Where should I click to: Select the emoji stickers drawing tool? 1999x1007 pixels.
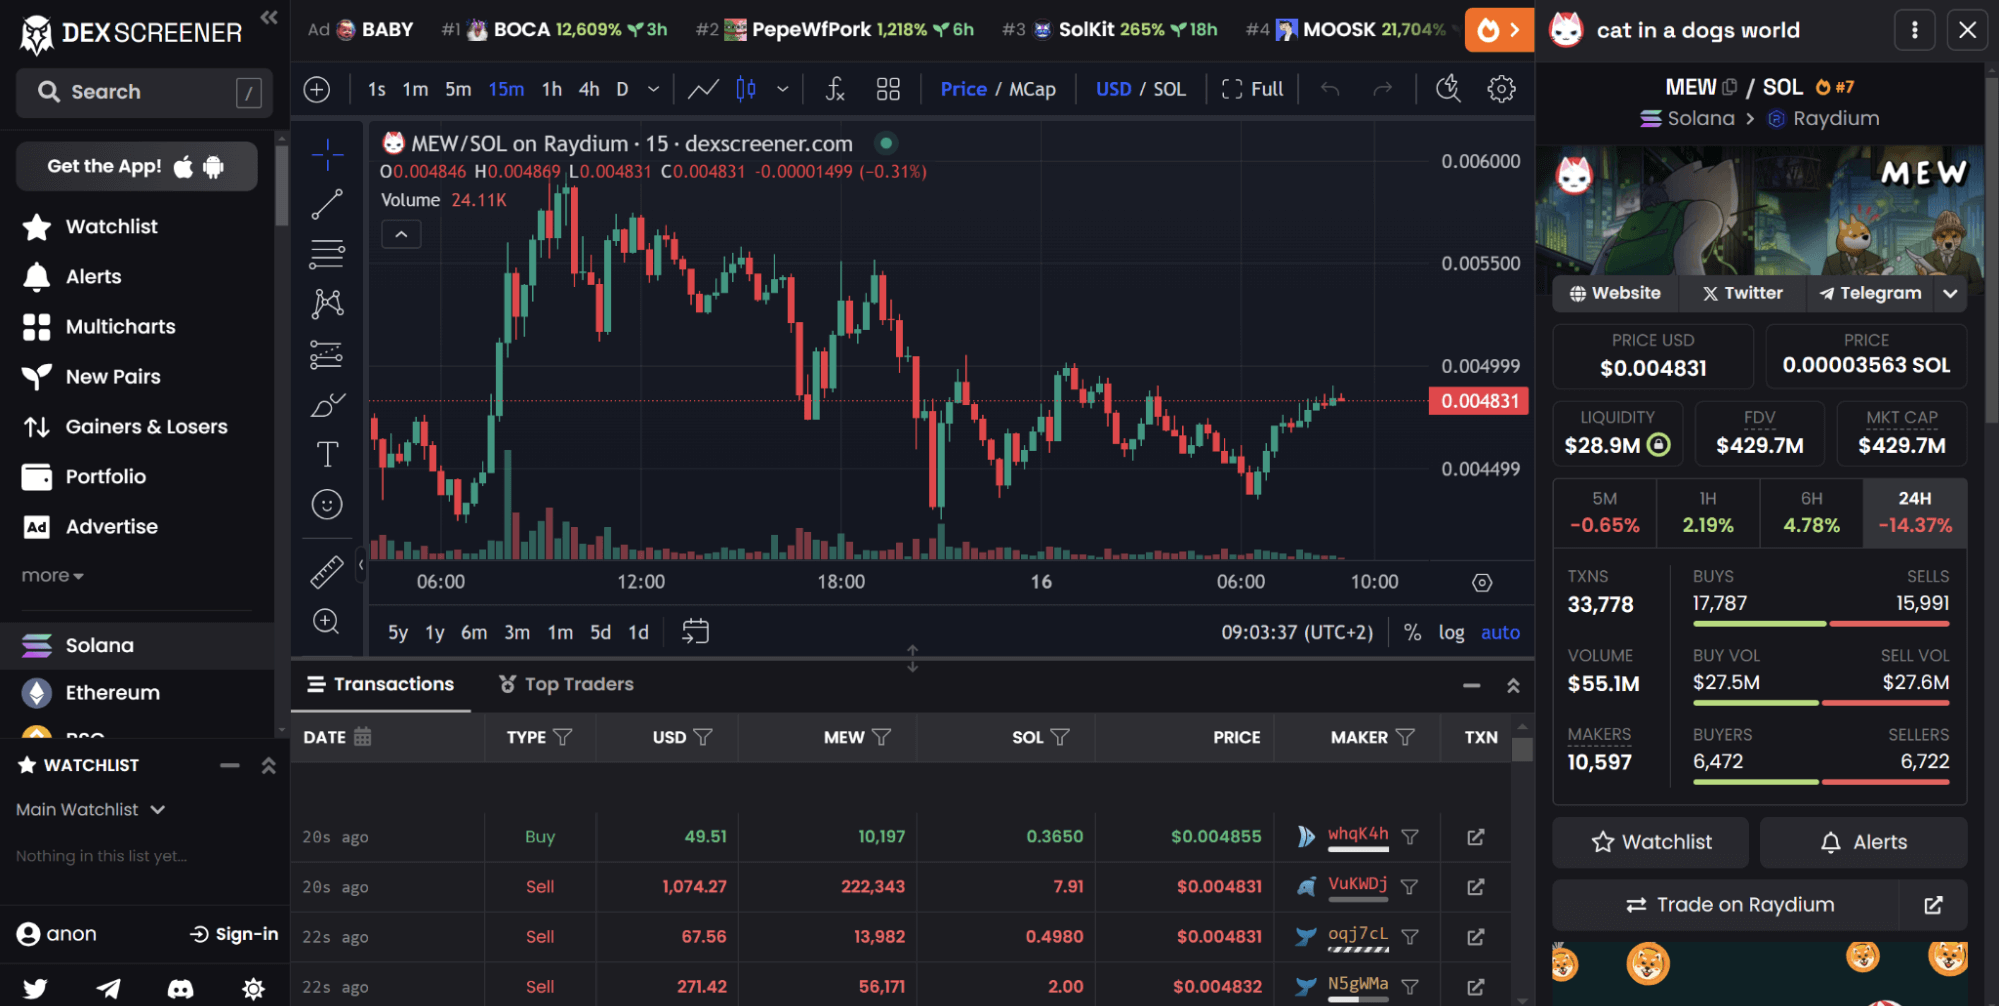pos(327,504)
